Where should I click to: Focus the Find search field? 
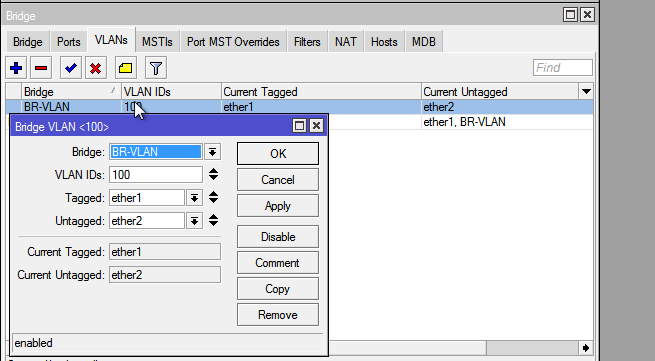[563, 68]
